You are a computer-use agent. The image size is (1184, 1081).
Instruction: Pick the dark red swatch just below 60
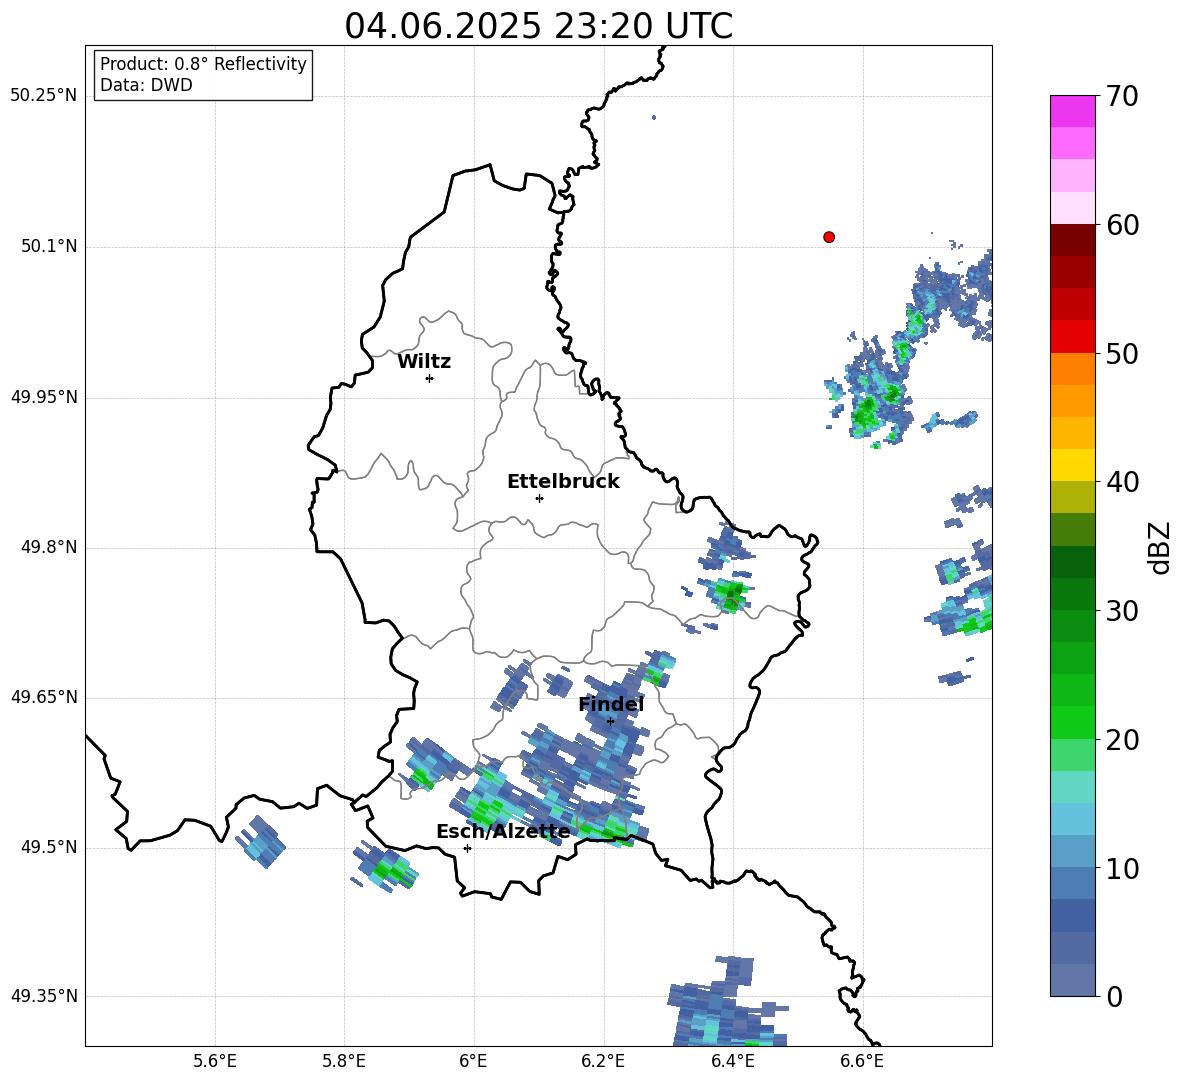tap(1072, 240)
